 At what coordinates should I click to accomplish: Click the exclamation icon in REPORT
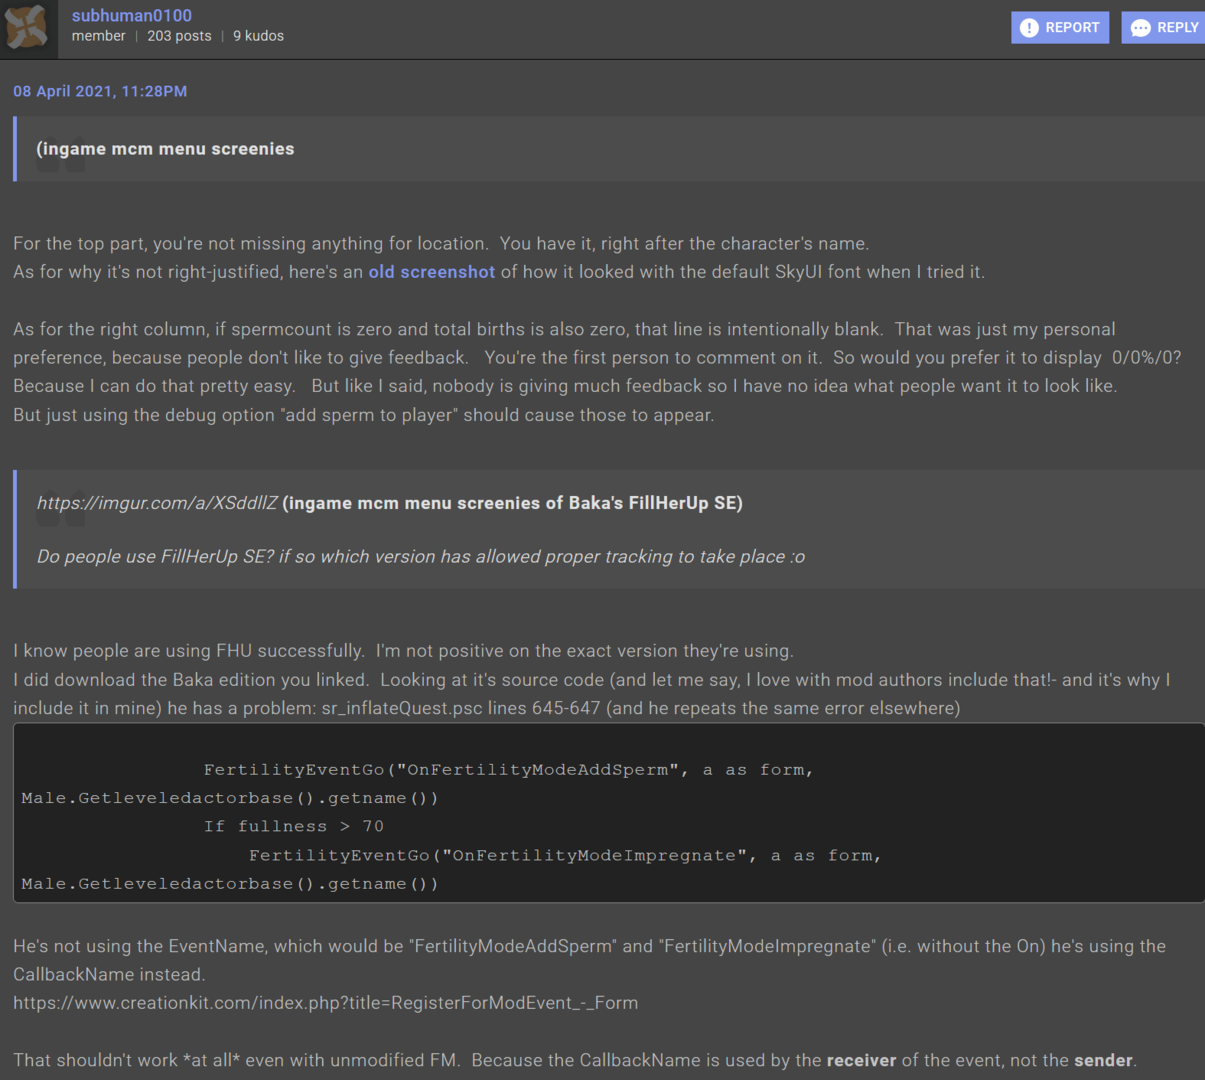coord(1029,28)
